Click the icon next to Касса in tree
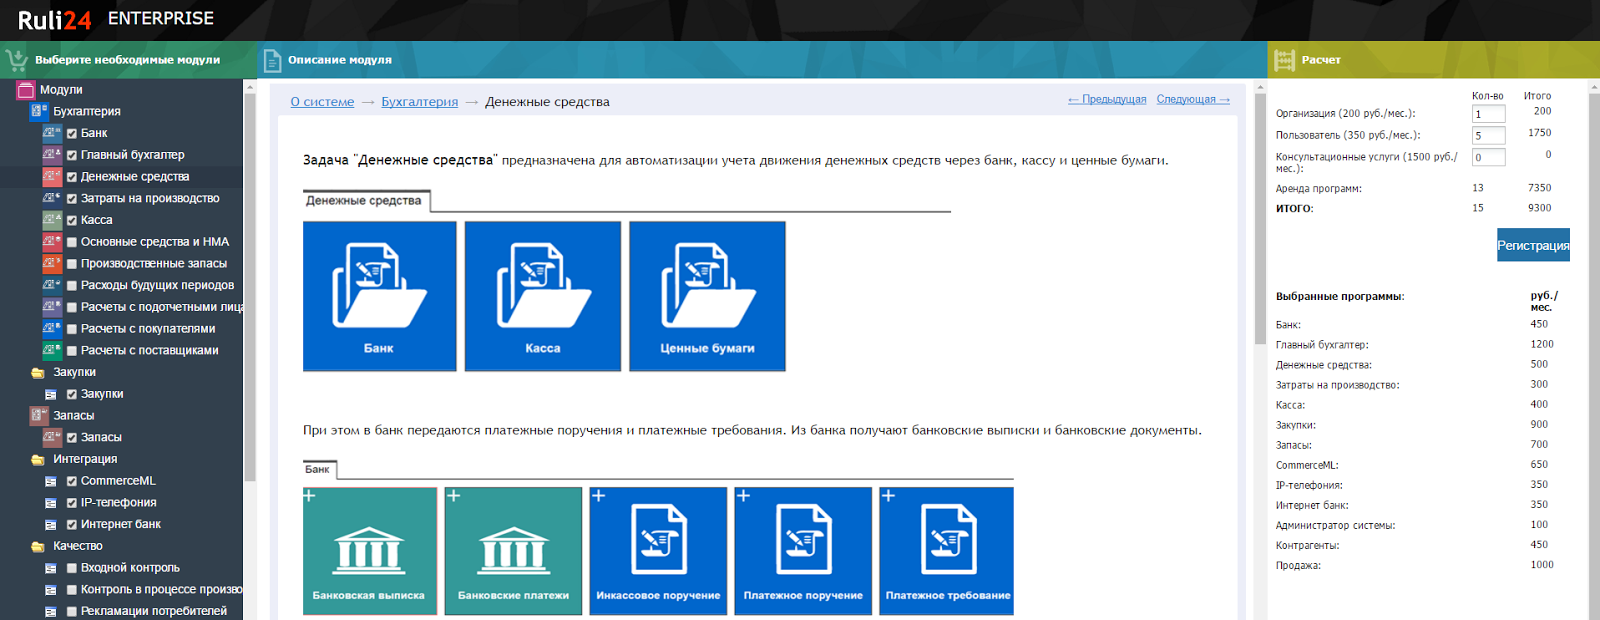The image size is (1600, 620). (52, 220)
